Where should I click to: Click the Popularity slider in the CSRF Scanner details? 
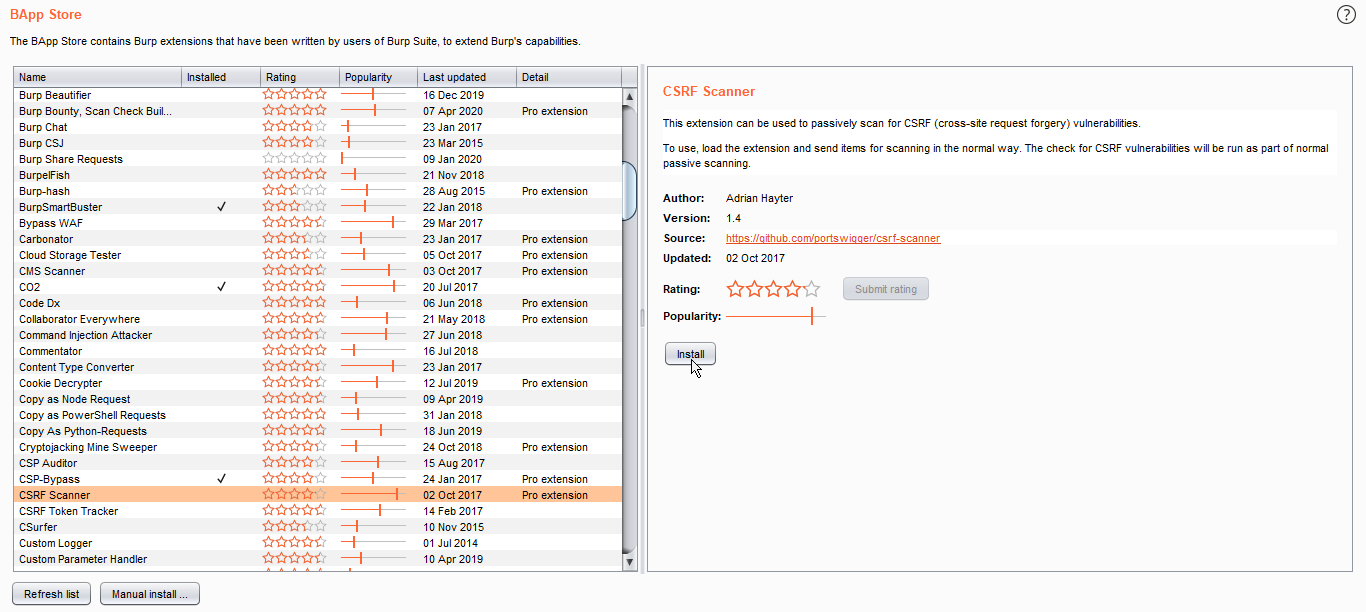coord(776,316)
